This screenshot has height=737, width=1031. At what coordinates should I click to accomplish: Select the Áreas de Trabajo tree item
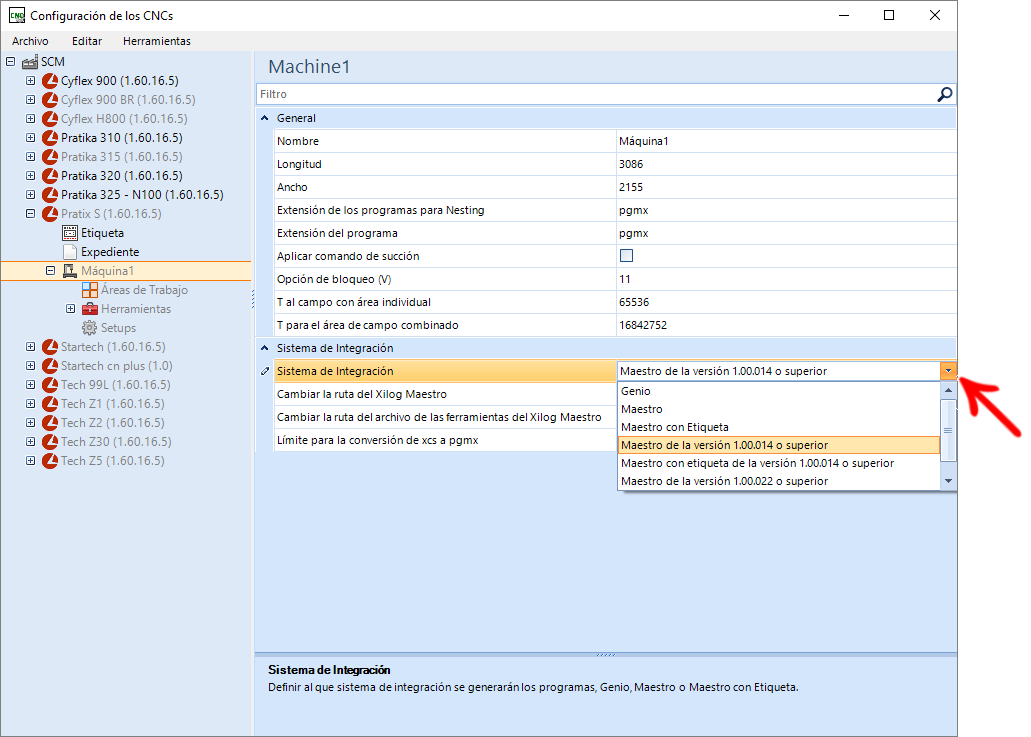(144, 290)
